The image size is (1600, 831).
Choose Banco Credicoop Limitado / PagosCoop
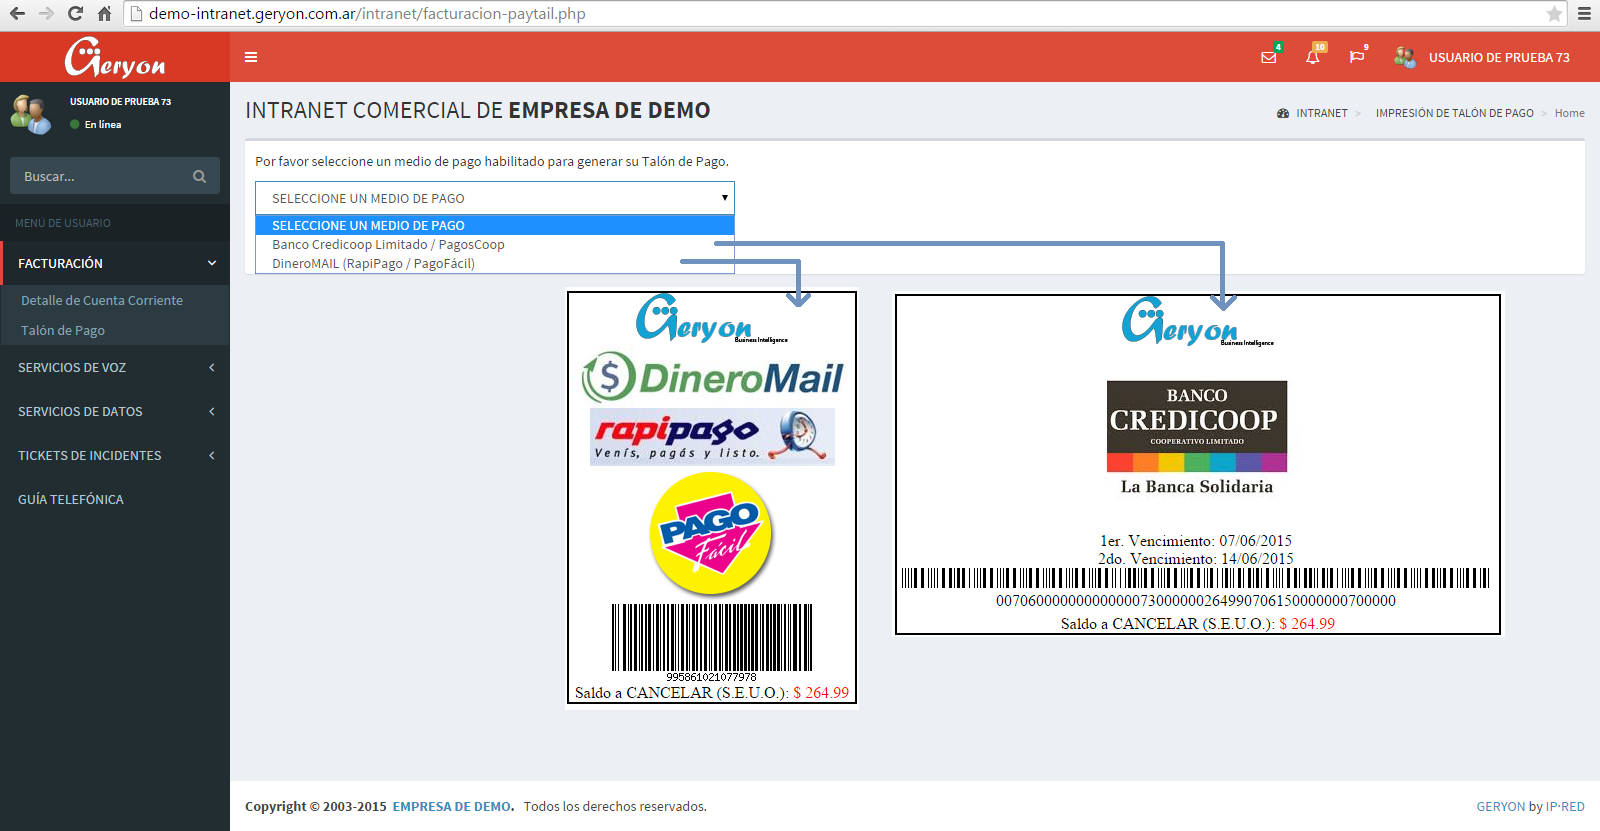pyautogui.click(x=495, y=244)
